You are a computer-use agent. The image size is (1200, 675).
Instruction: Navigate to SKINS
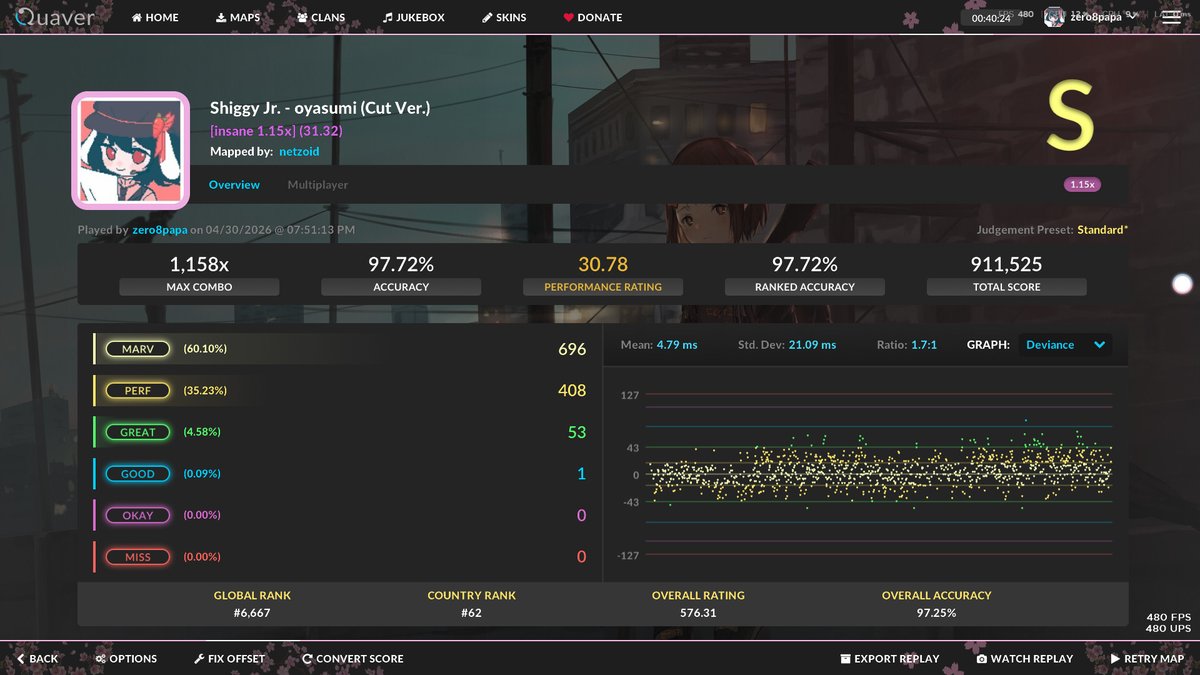504,18
